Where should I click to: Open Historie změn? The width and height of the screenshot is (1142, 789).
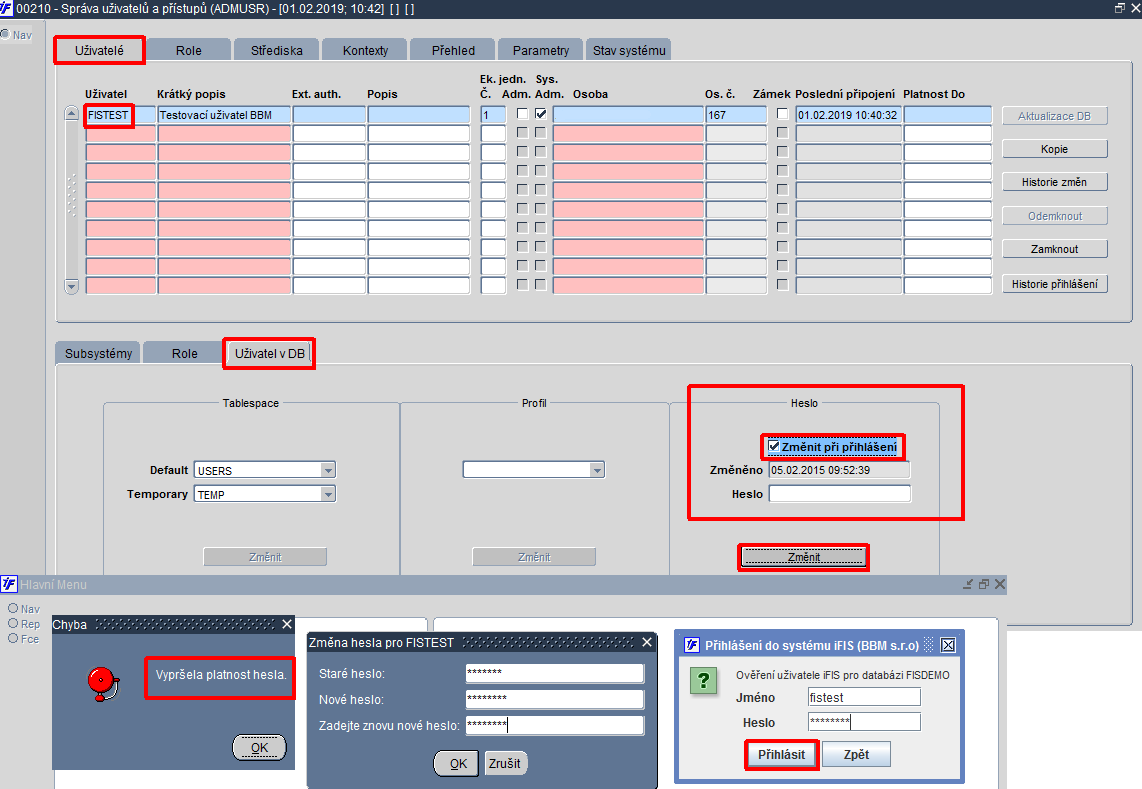(x=1055, y=182)
